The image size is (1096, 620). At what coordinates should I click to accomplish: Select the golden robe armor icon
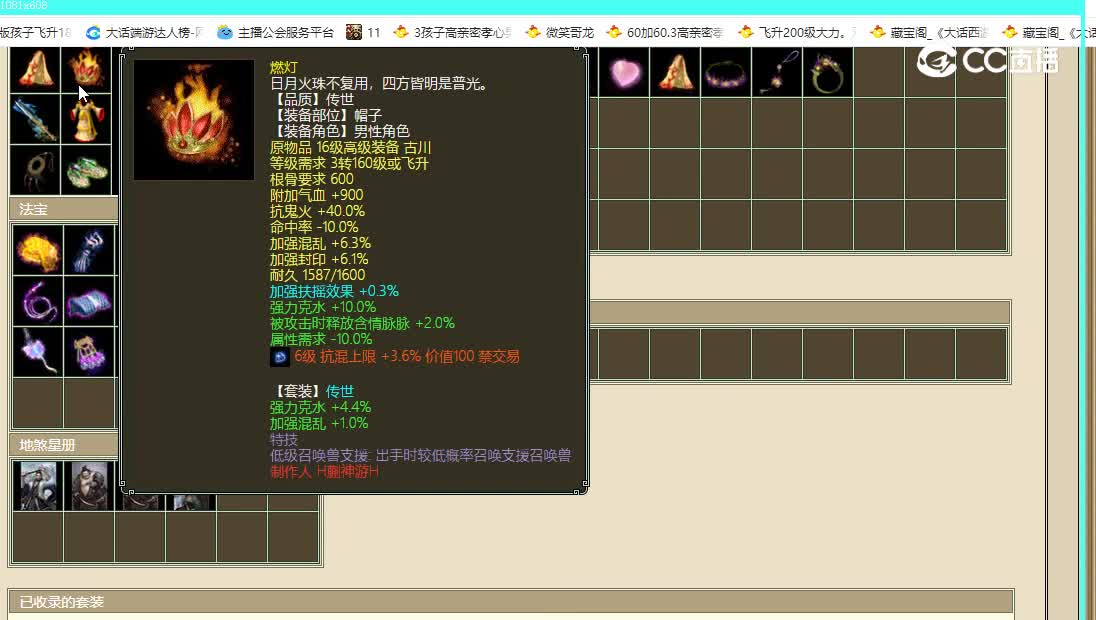[87, 119]
